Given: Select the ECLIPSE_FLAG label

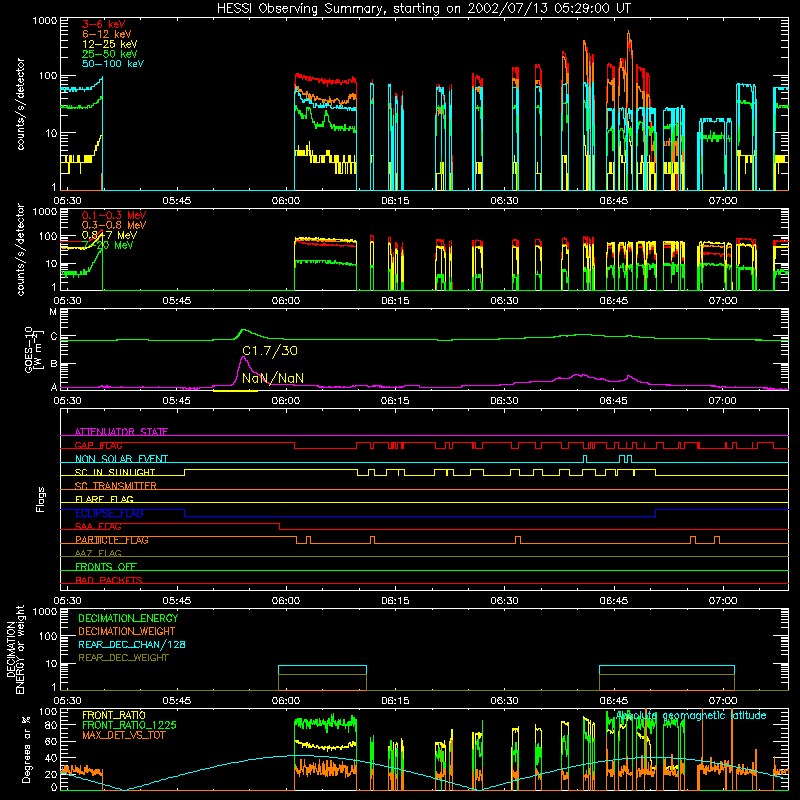Looking at the screenshot, I should pos(109,513).
